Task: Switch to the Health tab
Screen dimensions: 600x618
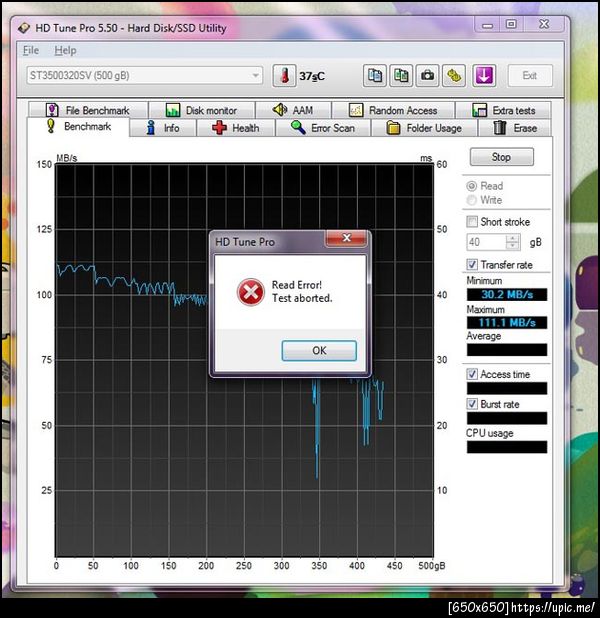Action: pos(236,128)
